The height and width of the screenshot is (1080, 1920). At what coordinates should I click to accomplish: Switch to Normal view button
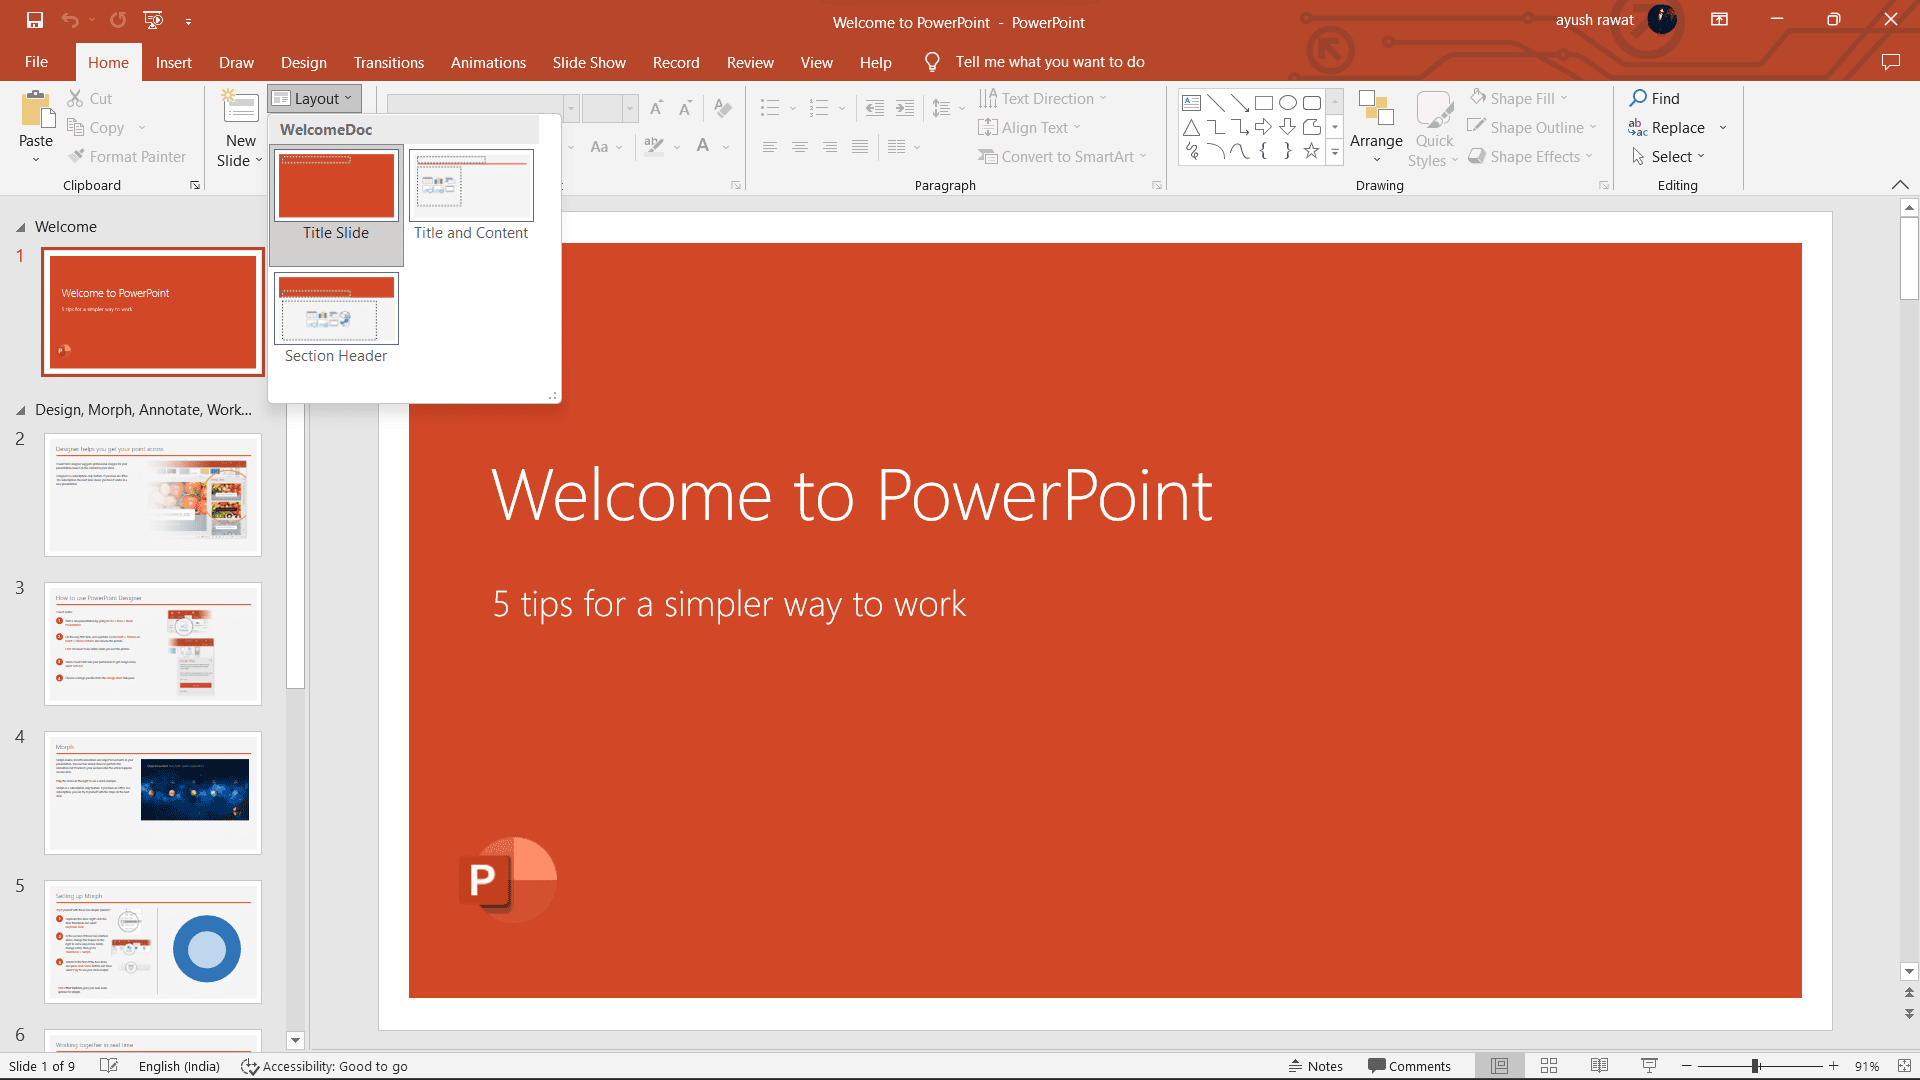1499,1066
